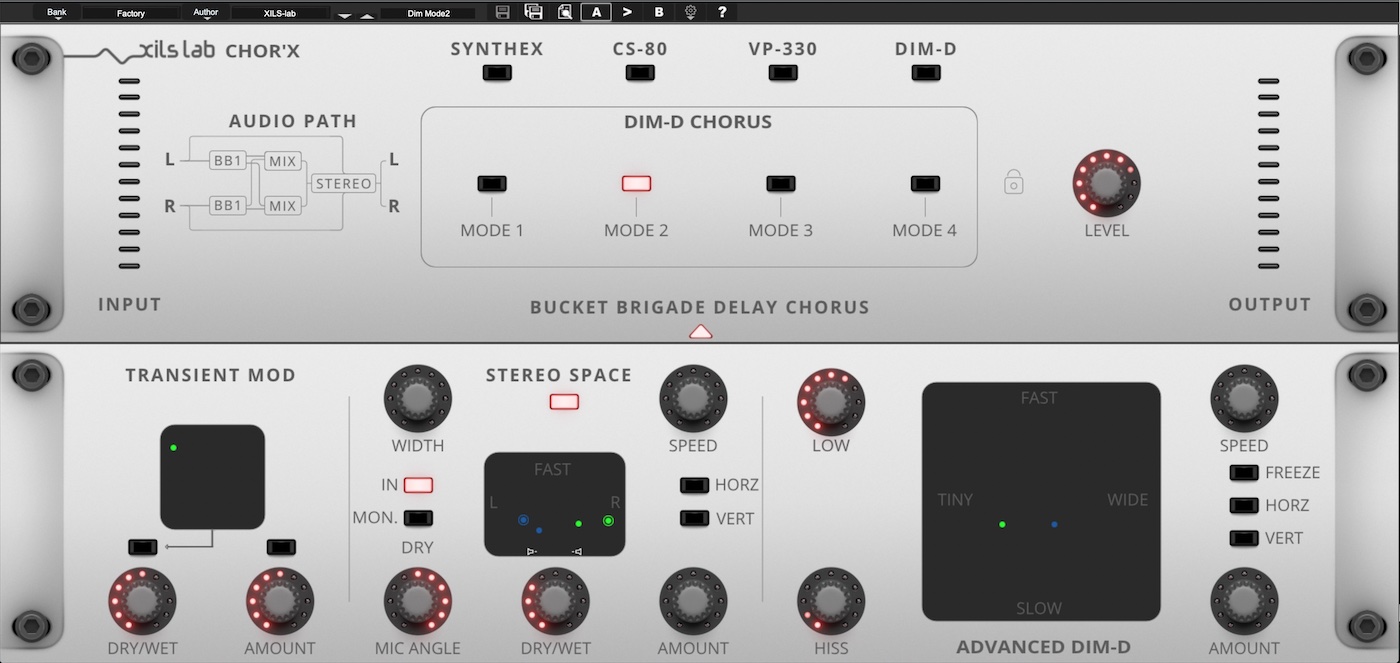Click left speaker icon in Stereo pad
Image resolution: width=1400 pixels, height=663 pixels.
coord(532,551)
